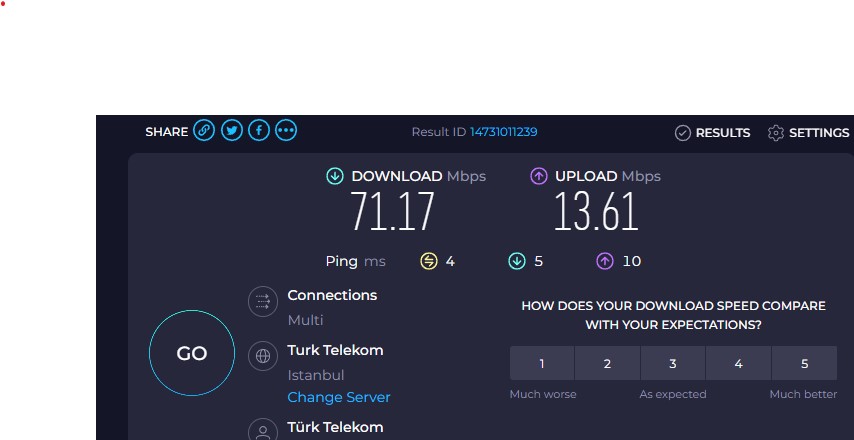Click the Türk Telekom ISP name
Screen dimensions: 854x440
tap(336, 427)
